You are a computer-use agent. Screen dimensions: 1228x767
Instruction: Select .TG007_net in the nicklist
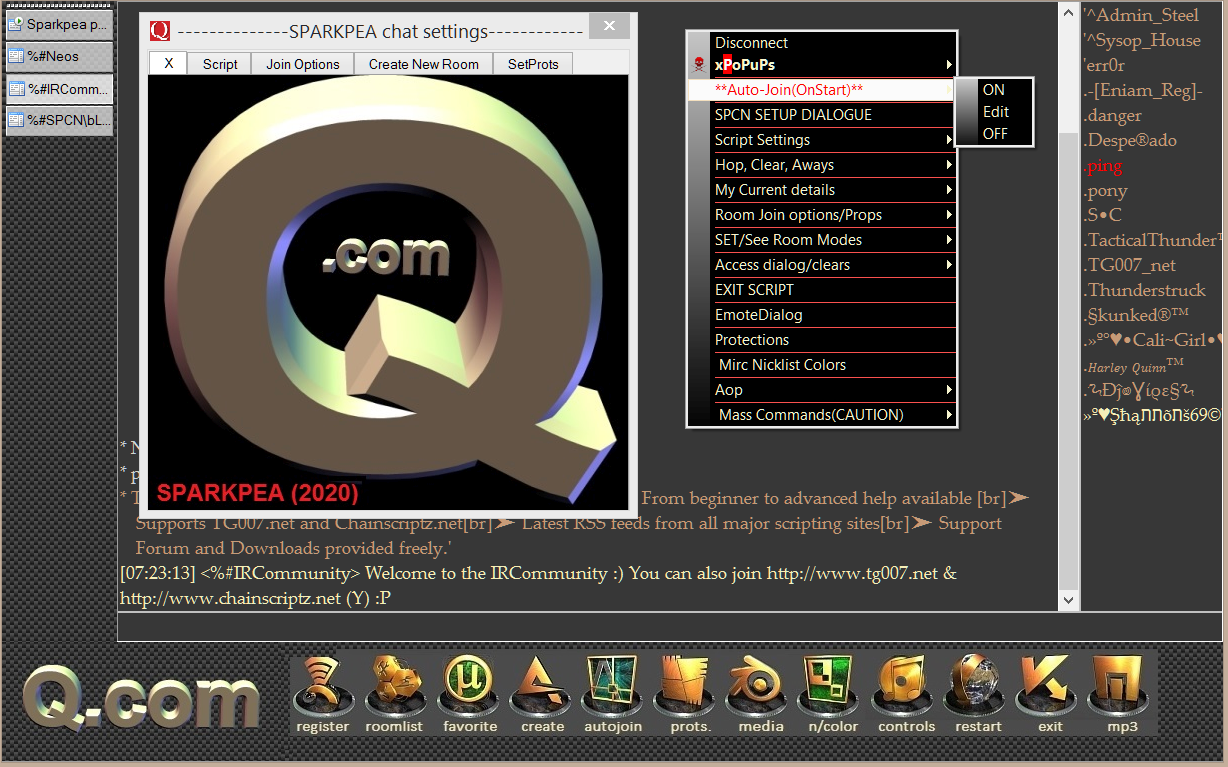pos(1130,265)
